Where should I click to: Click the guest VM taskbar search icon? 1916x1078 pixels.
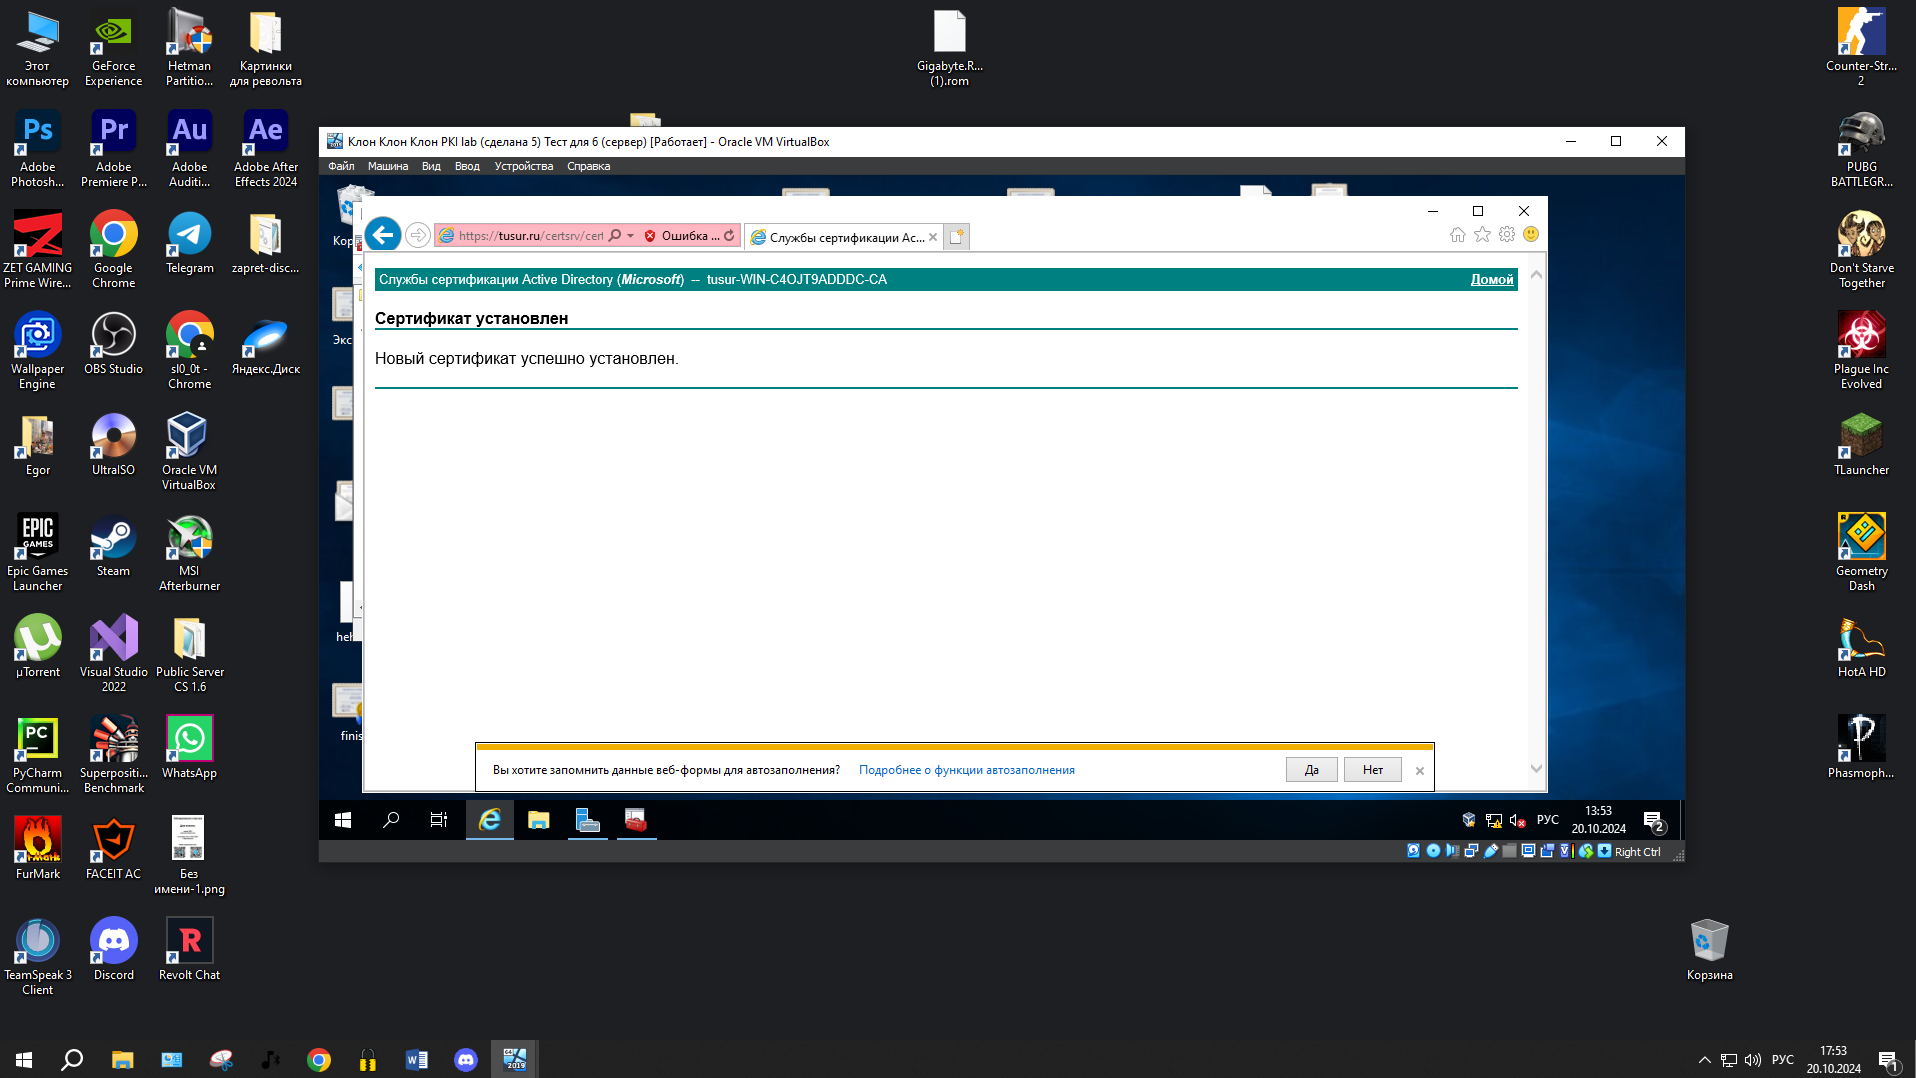coord(391,820)
